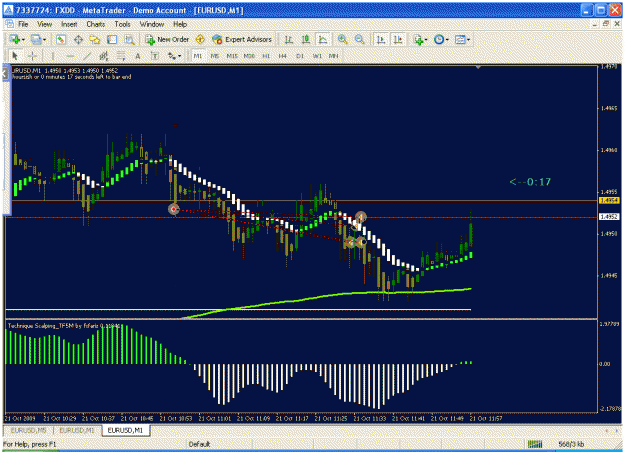Toggle the Terminal window icon
Screen dimensions: 625x452
[x=112, y=39]
